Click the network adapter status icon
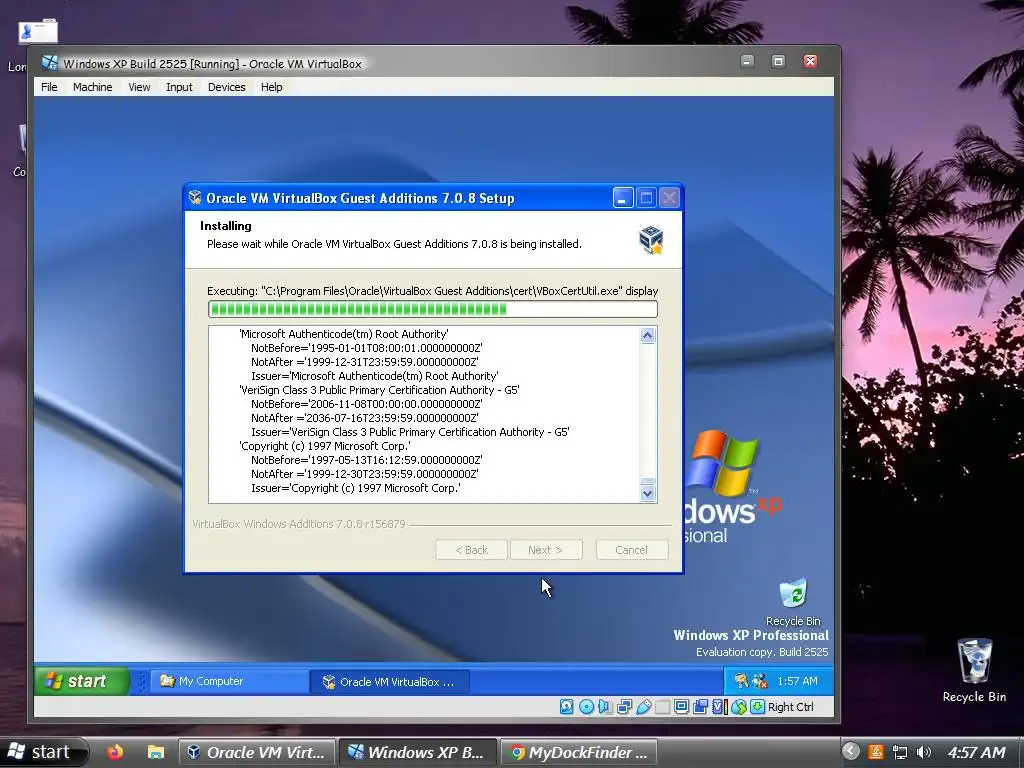The image size is (1024, 768). pos(624,707)
